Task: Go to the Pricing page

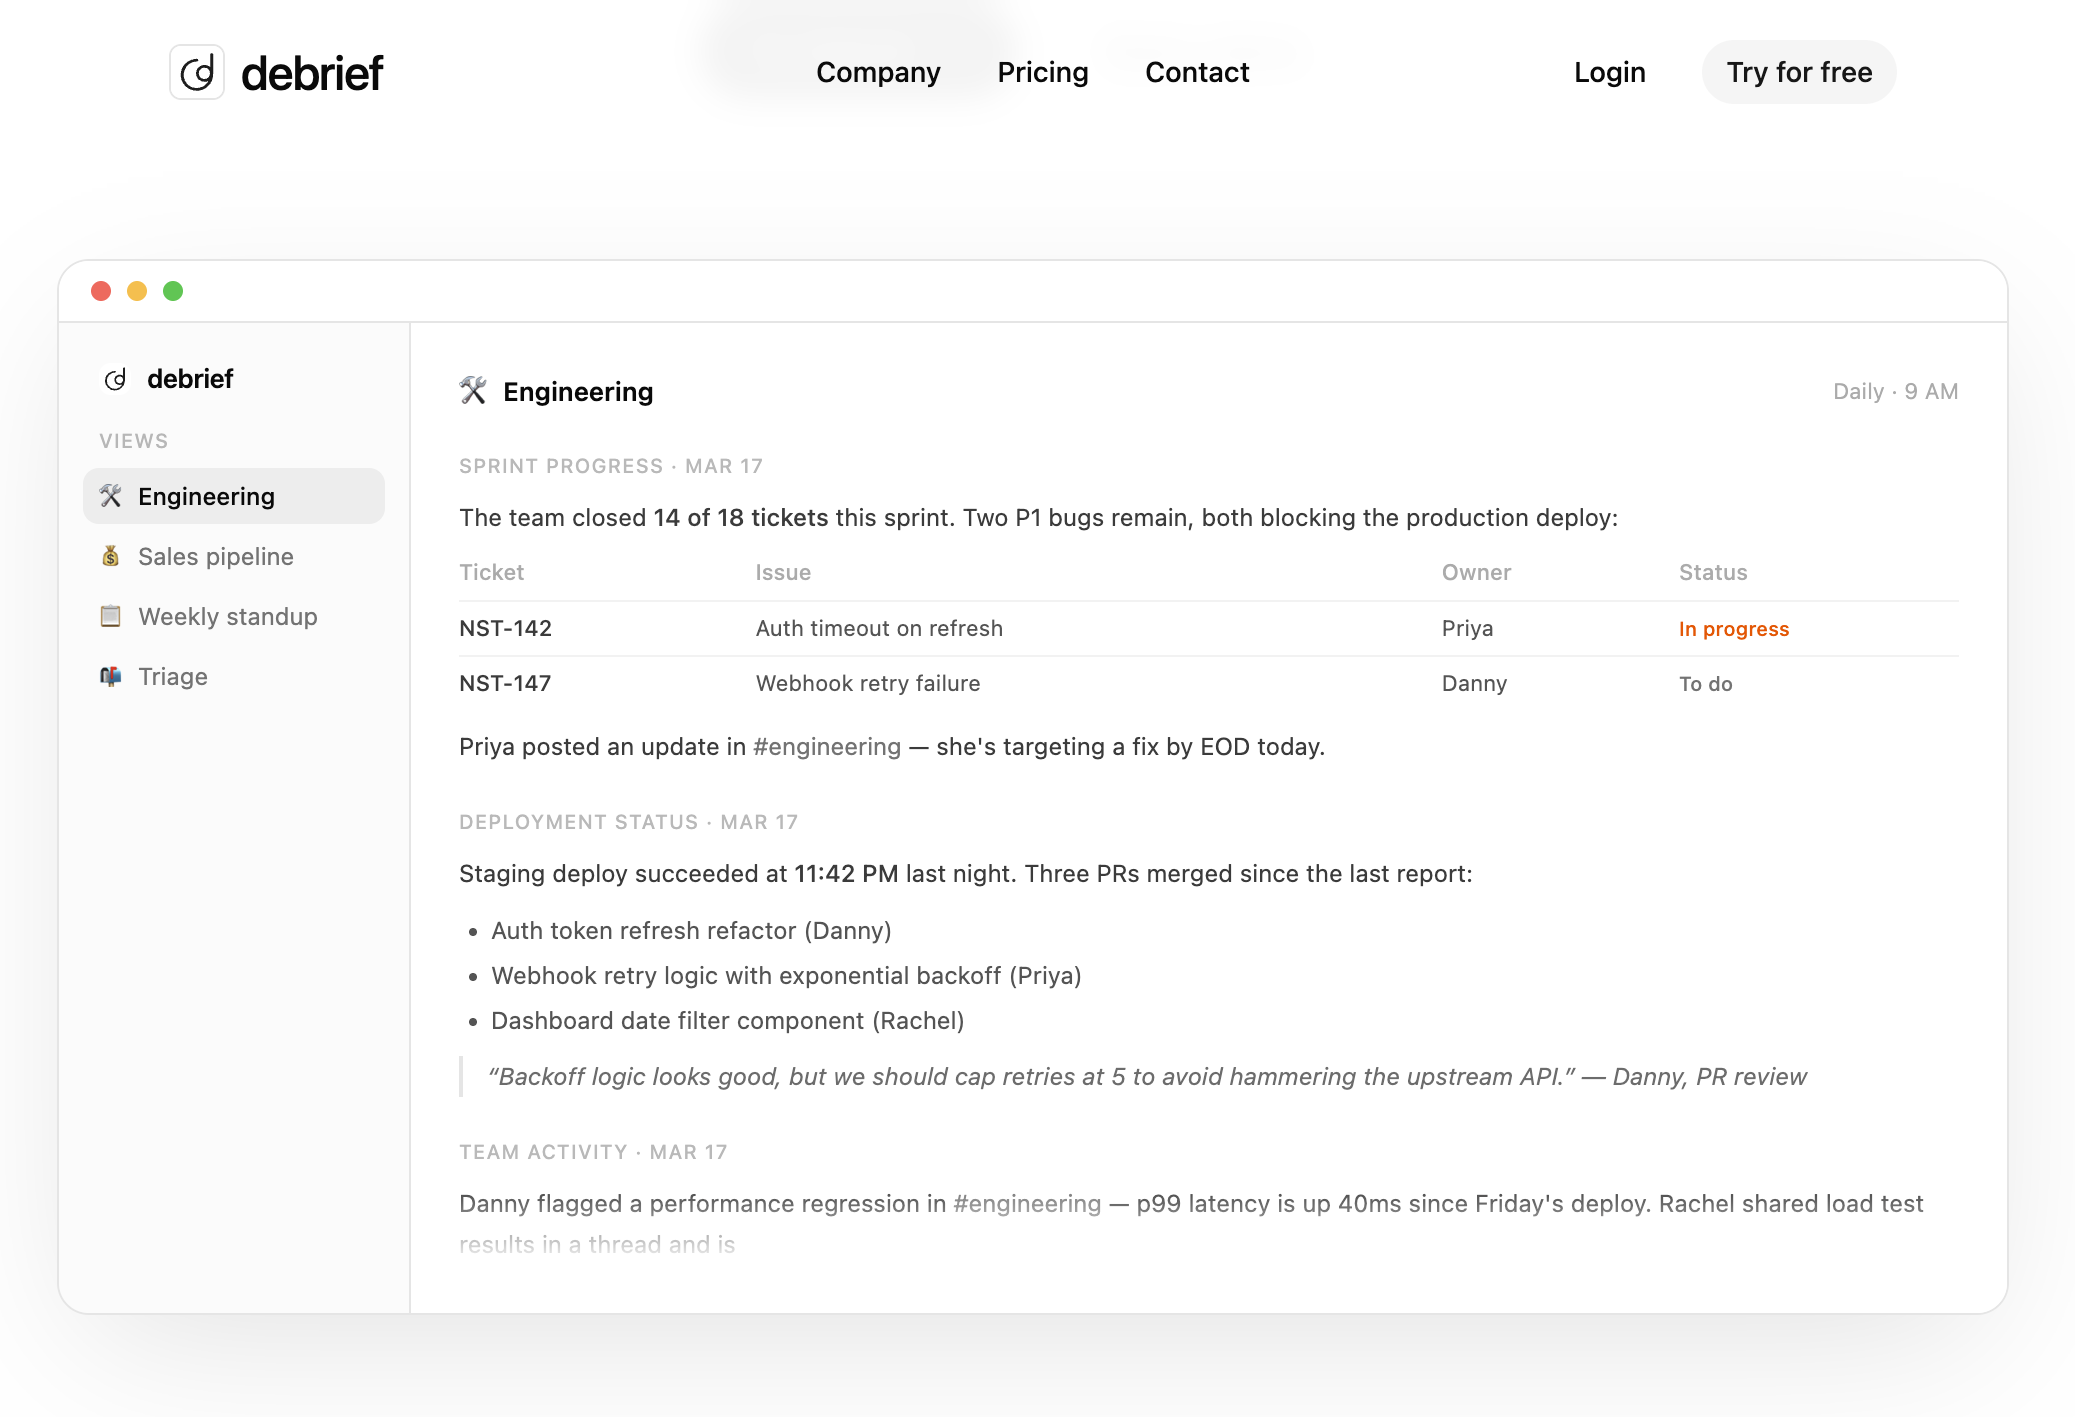Action: click(1043, 72)
